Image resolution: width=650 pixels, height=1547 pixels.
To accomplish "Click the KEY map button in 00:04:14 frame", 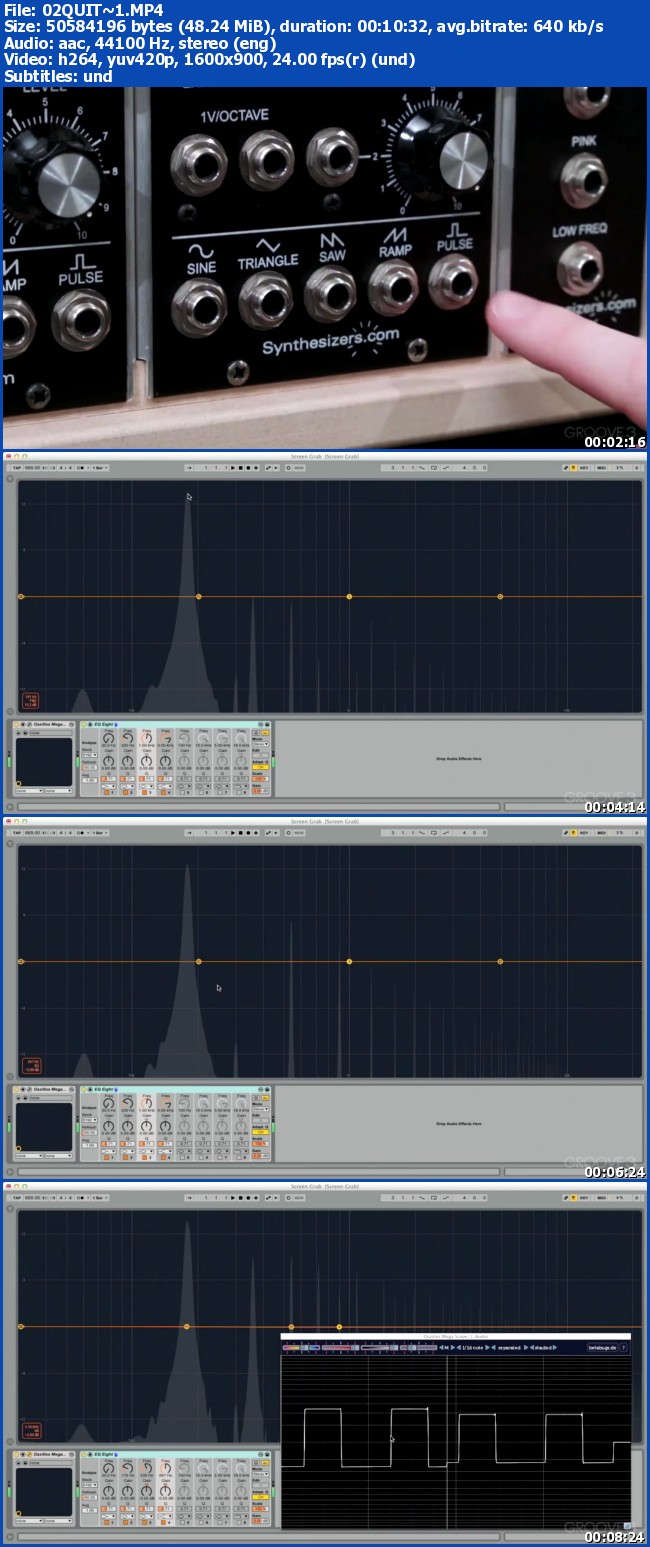I will pos(584,467).
